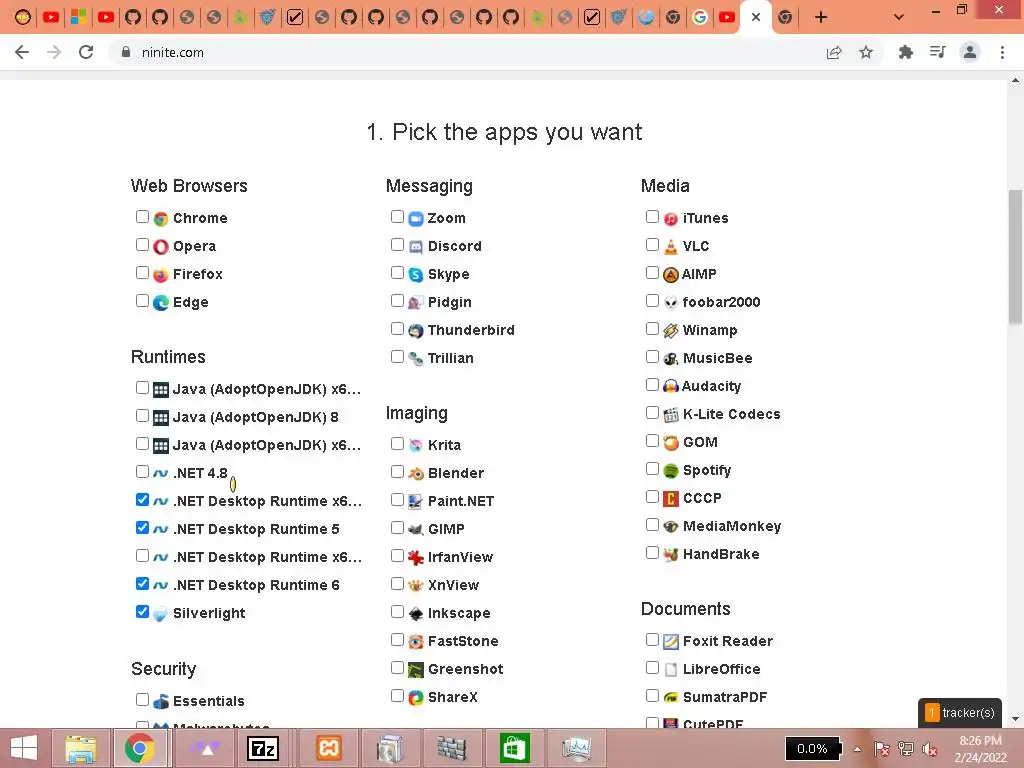The width and height of the screenshot is (1024, 768).
Task: Click the VLC traffic cone icon
Action: (x=671, y=247)
